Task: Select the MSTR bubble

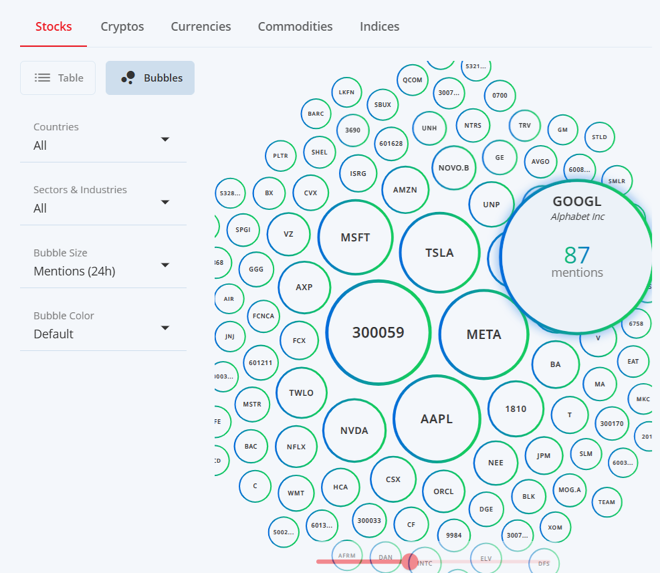Action: (x=252, y=404)
